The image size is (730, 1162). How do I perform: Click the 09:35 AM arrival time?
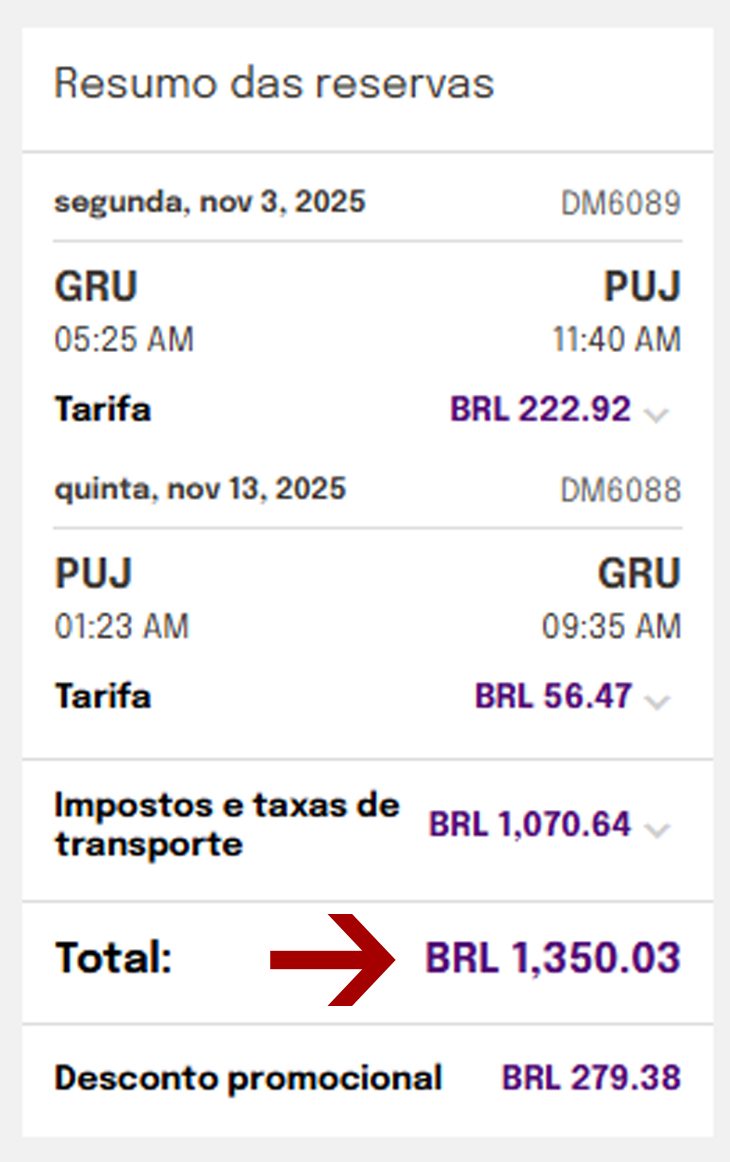tap(611, 626)
